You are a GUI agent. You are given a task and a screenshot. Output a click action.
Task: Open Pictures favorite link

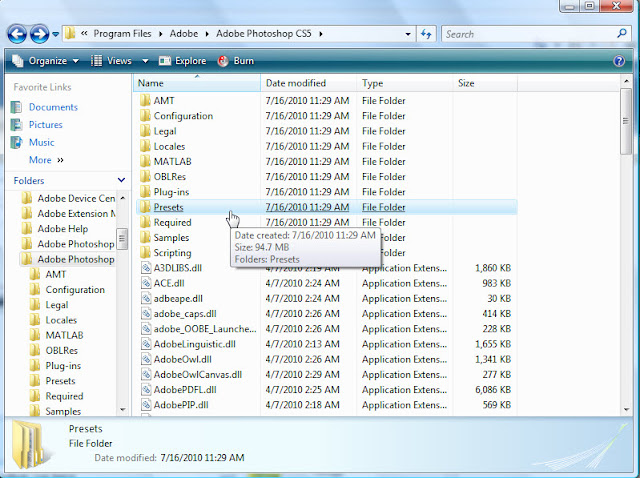click(46, 125)
